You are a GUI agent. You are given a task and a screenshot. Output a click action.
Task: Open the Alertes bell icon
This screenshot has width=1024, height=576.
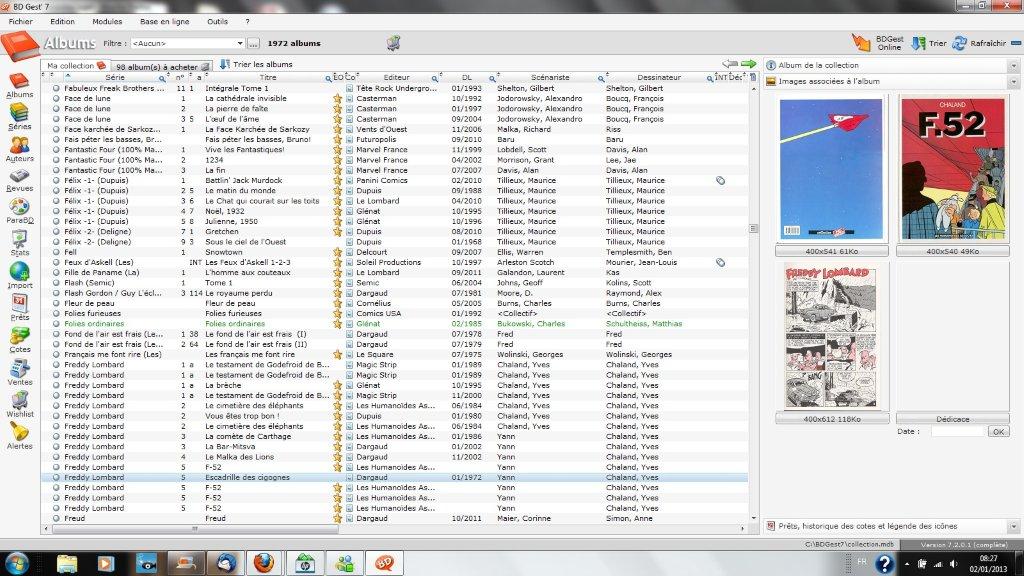pos(18,434)
